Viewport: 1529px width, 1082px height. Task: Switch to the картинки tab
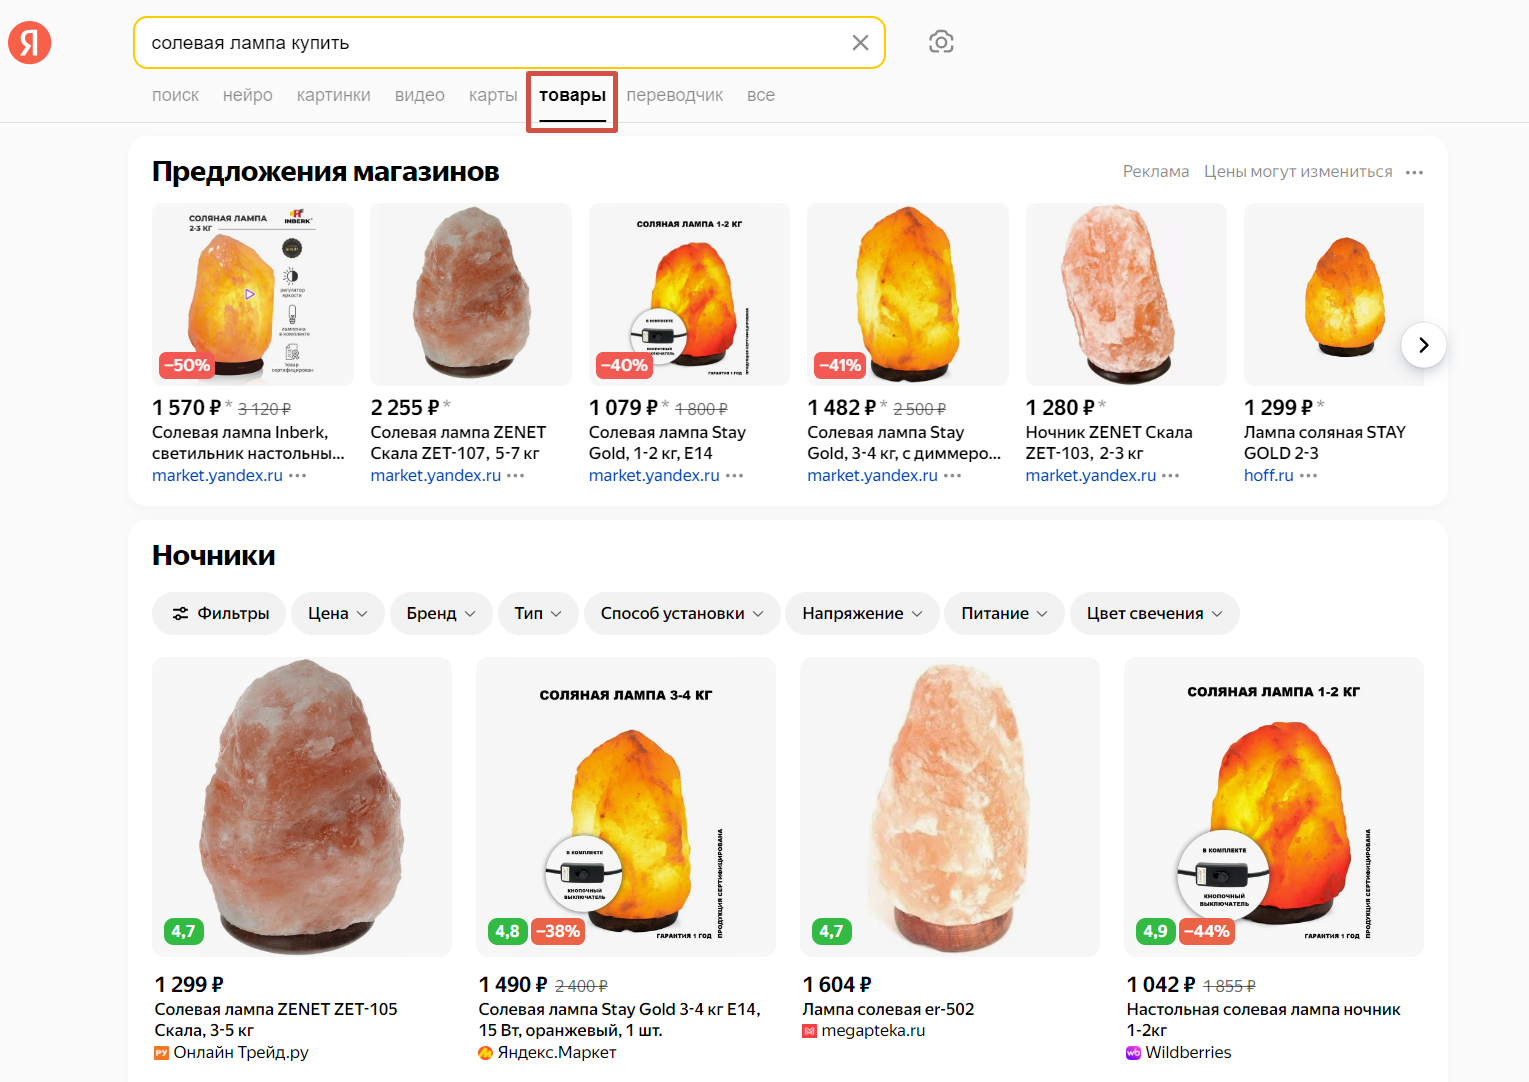(x=333, y=95)
